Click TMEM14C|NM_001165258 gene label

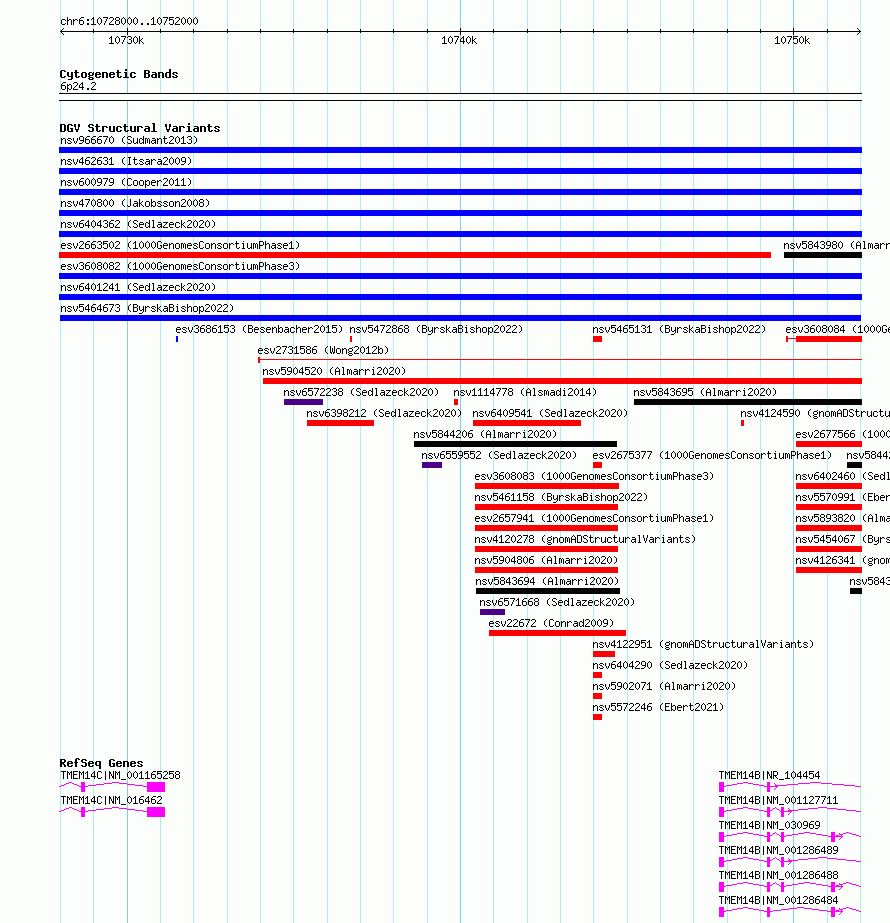[120, 775]
